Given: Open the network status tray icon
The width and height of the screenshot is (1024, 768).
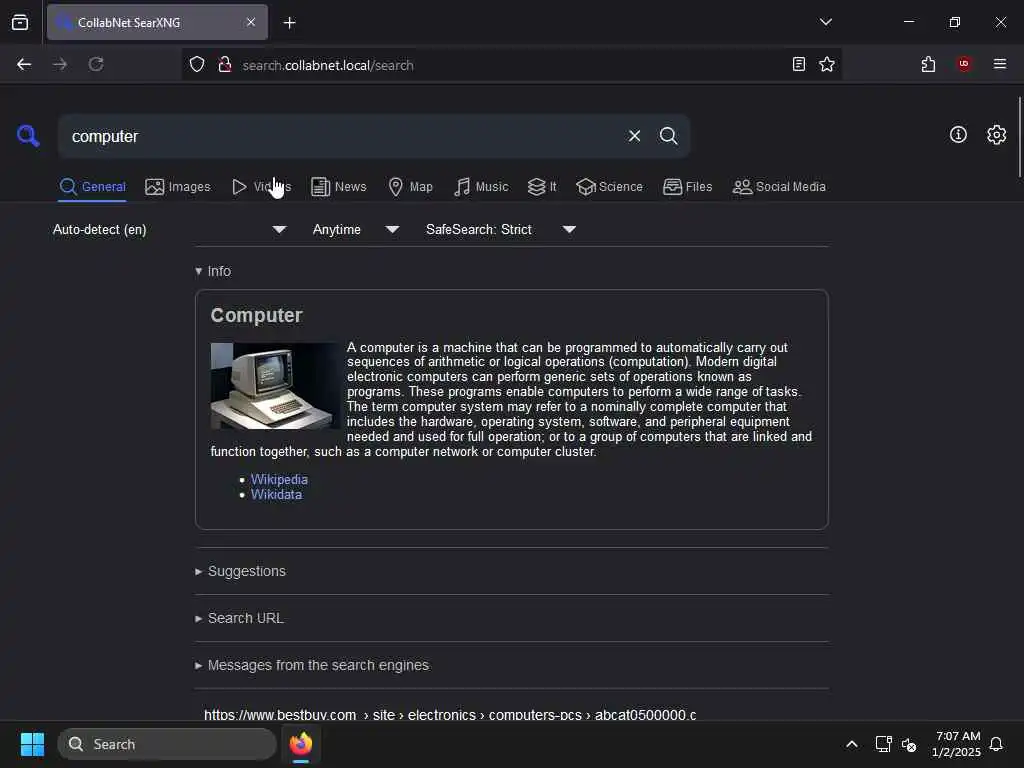Looking at the screenshot, I should tap(883, 744).
